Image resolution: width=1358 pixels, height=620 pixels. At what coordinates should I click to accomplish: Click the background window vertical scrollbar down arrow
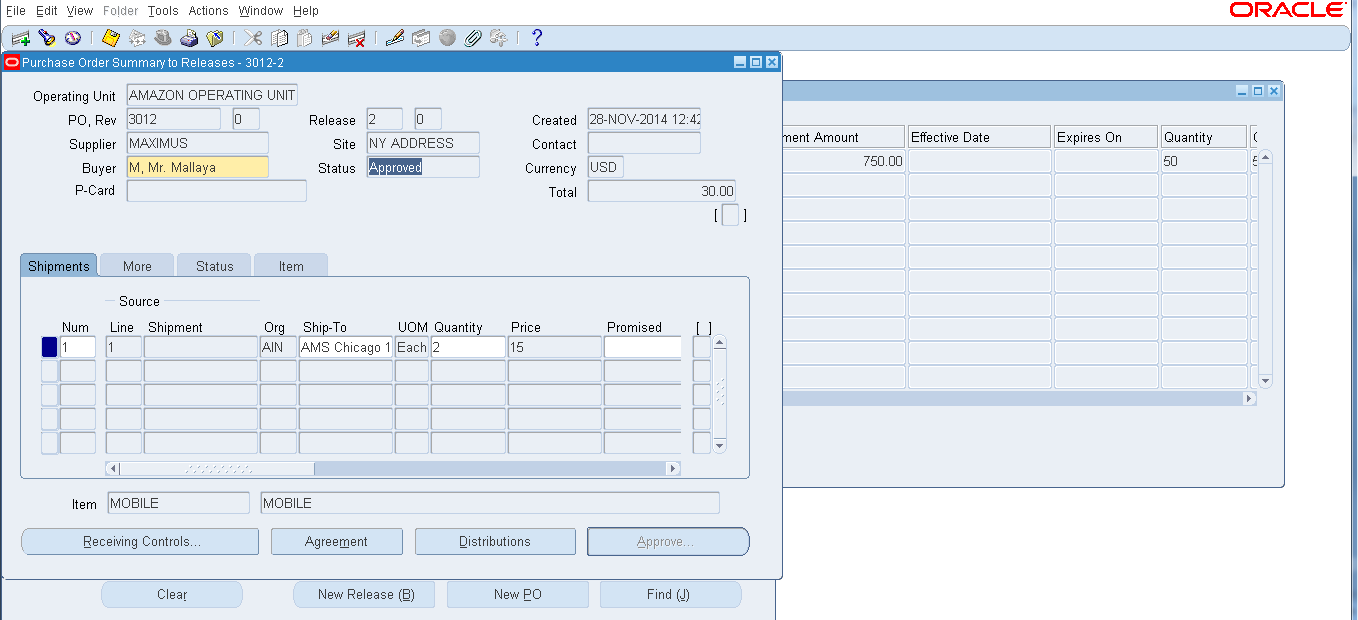[1265, 381]
